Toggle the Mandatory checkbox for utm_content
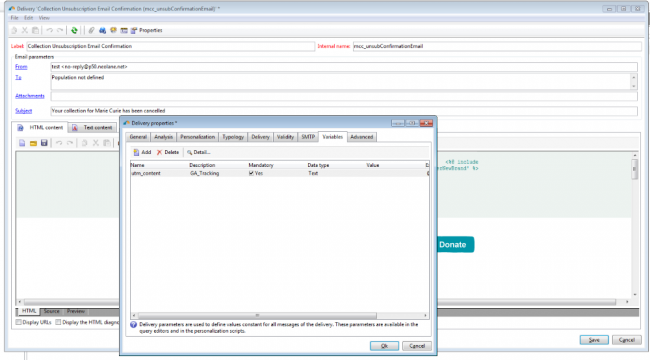Viewport: 650px width, 360px height. coord(251,173)
